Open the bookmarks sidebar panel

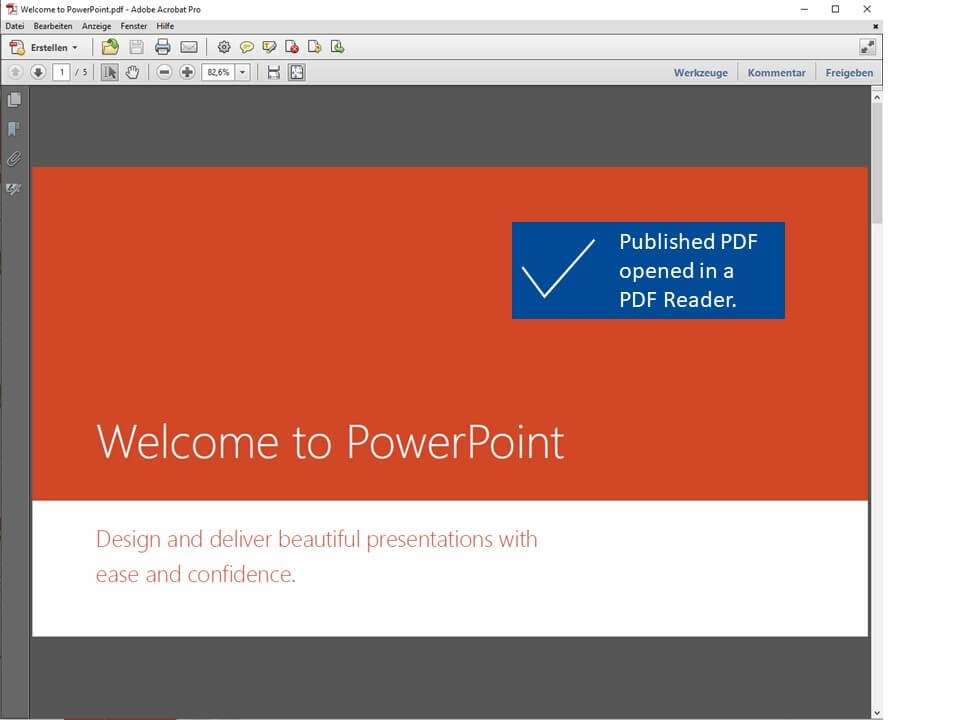14,129
